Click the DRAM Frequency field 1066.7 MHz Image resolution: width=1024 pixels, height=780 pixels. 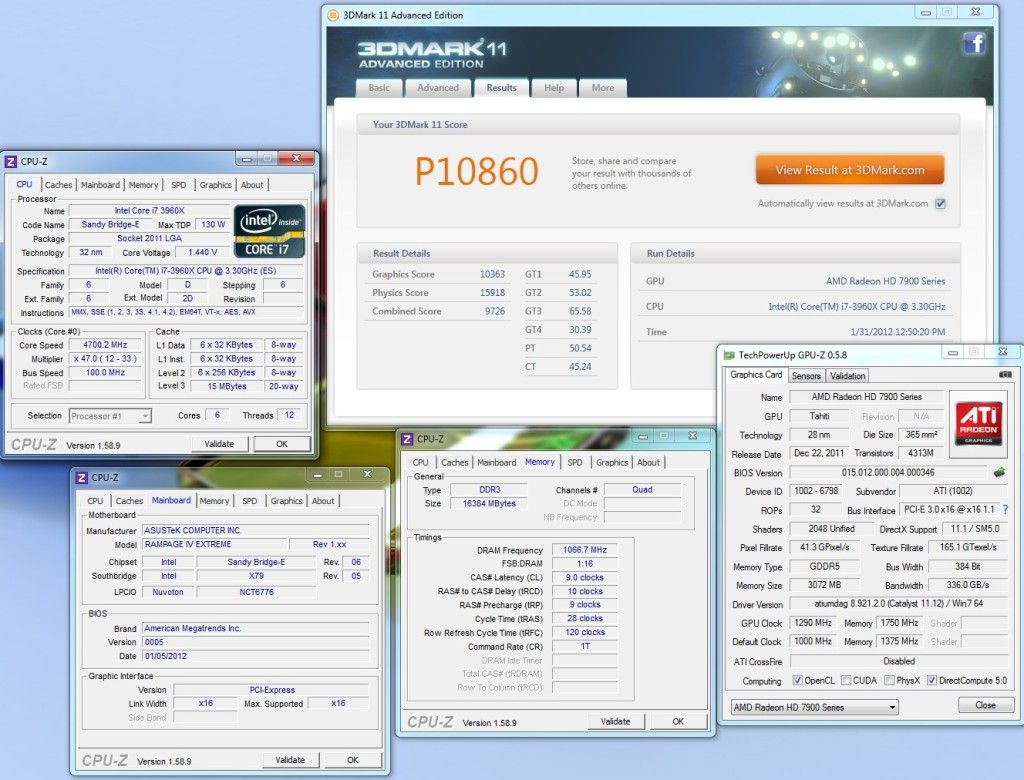584,550
